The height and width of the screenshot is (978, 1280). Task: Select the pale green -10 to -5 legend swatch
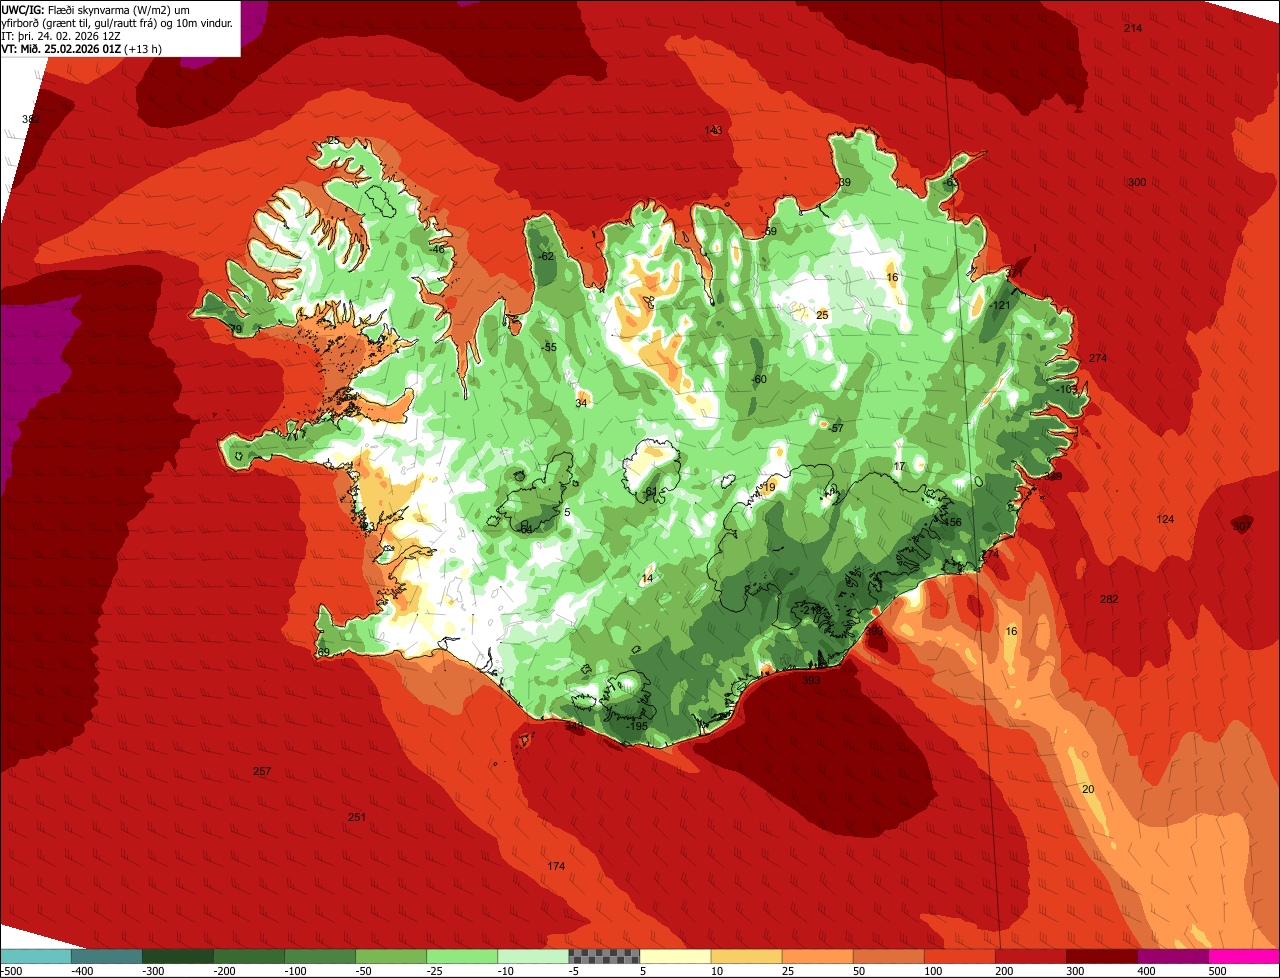click(x=533, y=956)
